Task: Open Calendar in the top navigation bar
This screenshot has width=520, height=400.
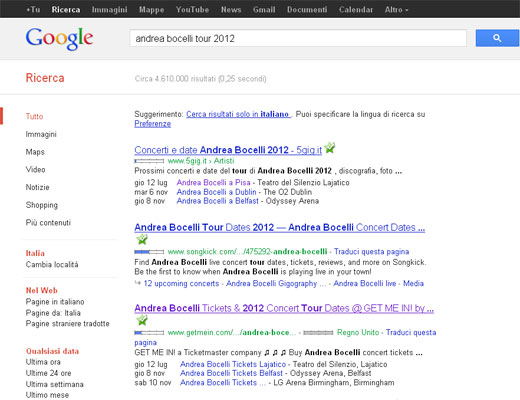Action: pyautogui.click(x=356, y=10)
